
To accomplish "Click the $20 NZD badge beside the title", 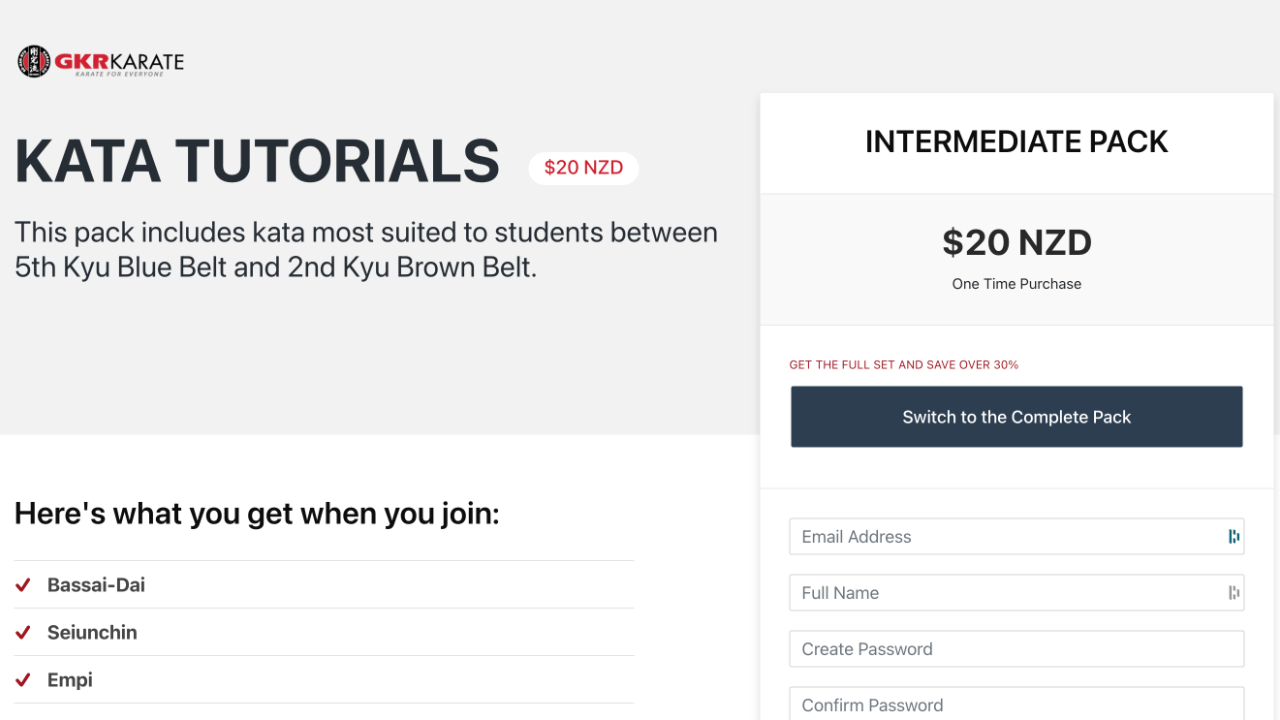I will click(x=583, y=168).
